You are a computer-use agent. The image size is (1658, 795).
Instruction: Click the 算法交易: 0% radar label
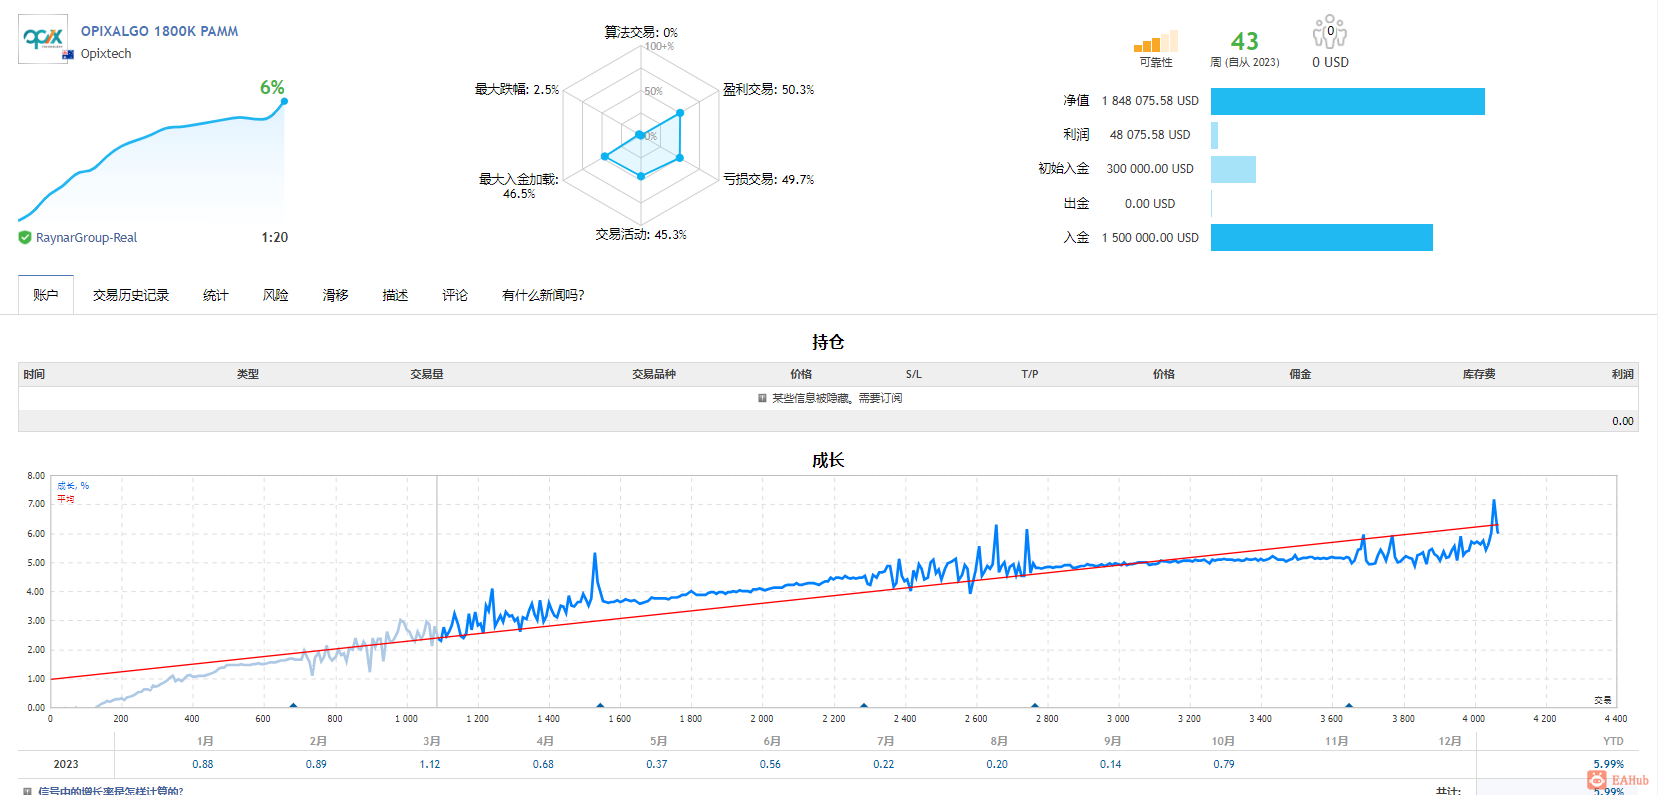point(641,32)
